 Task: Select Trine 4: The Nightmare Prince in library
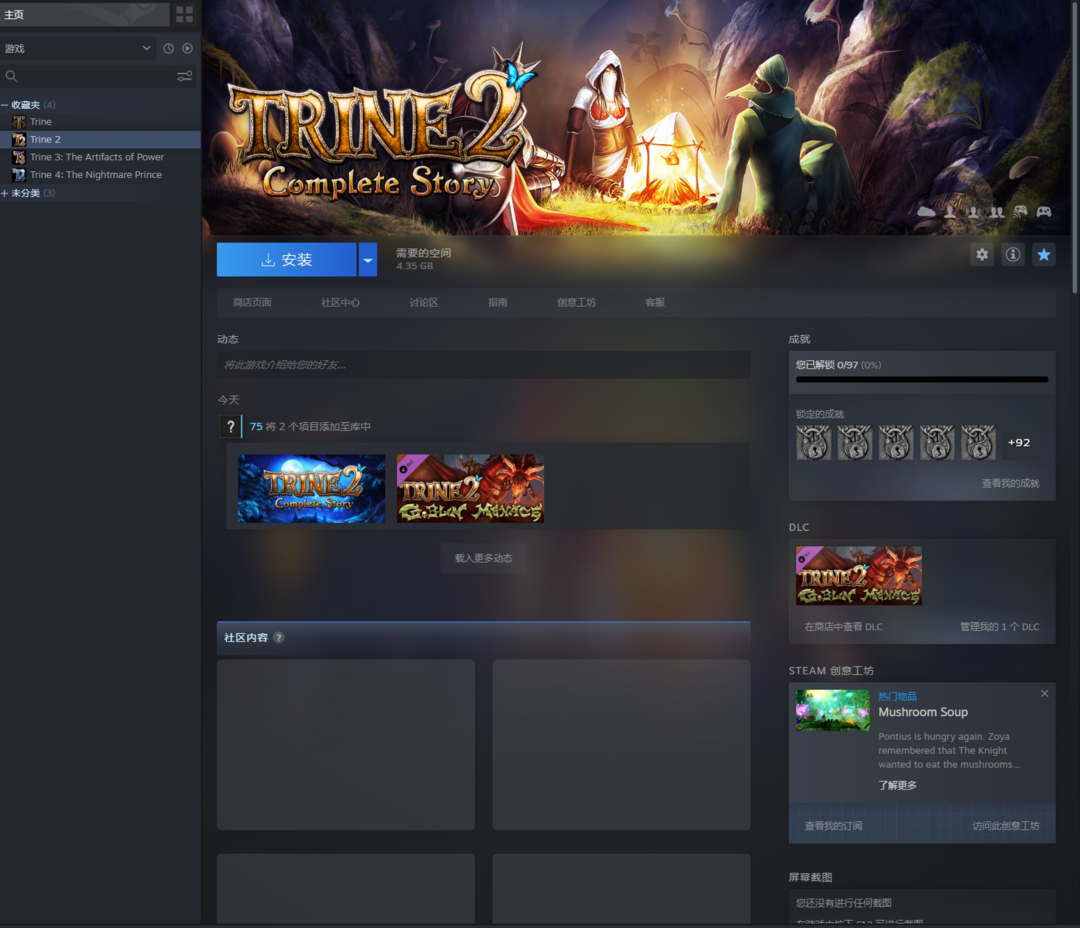(95, 175)
